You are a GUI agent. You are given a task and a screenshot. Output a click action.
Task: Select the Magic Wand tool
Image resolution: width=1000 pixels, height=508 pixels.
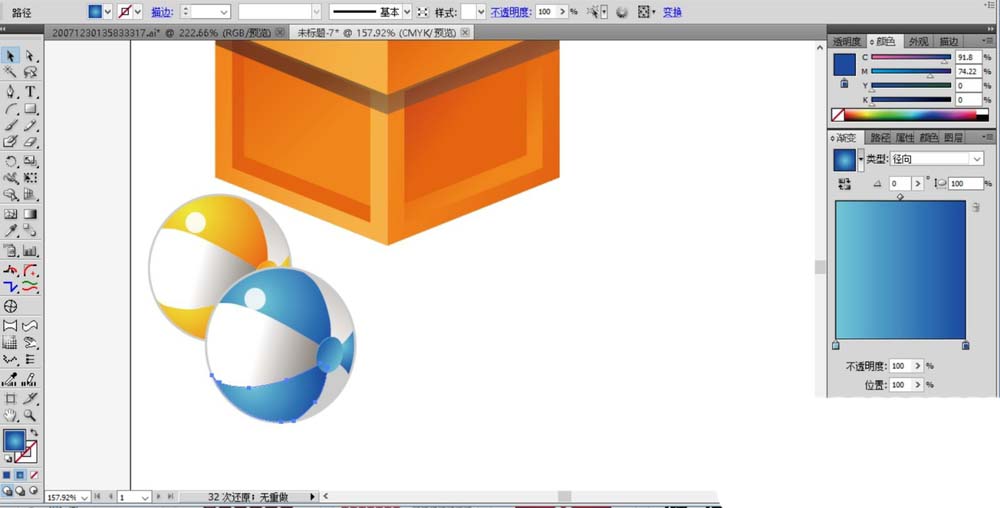coord(10,73)
